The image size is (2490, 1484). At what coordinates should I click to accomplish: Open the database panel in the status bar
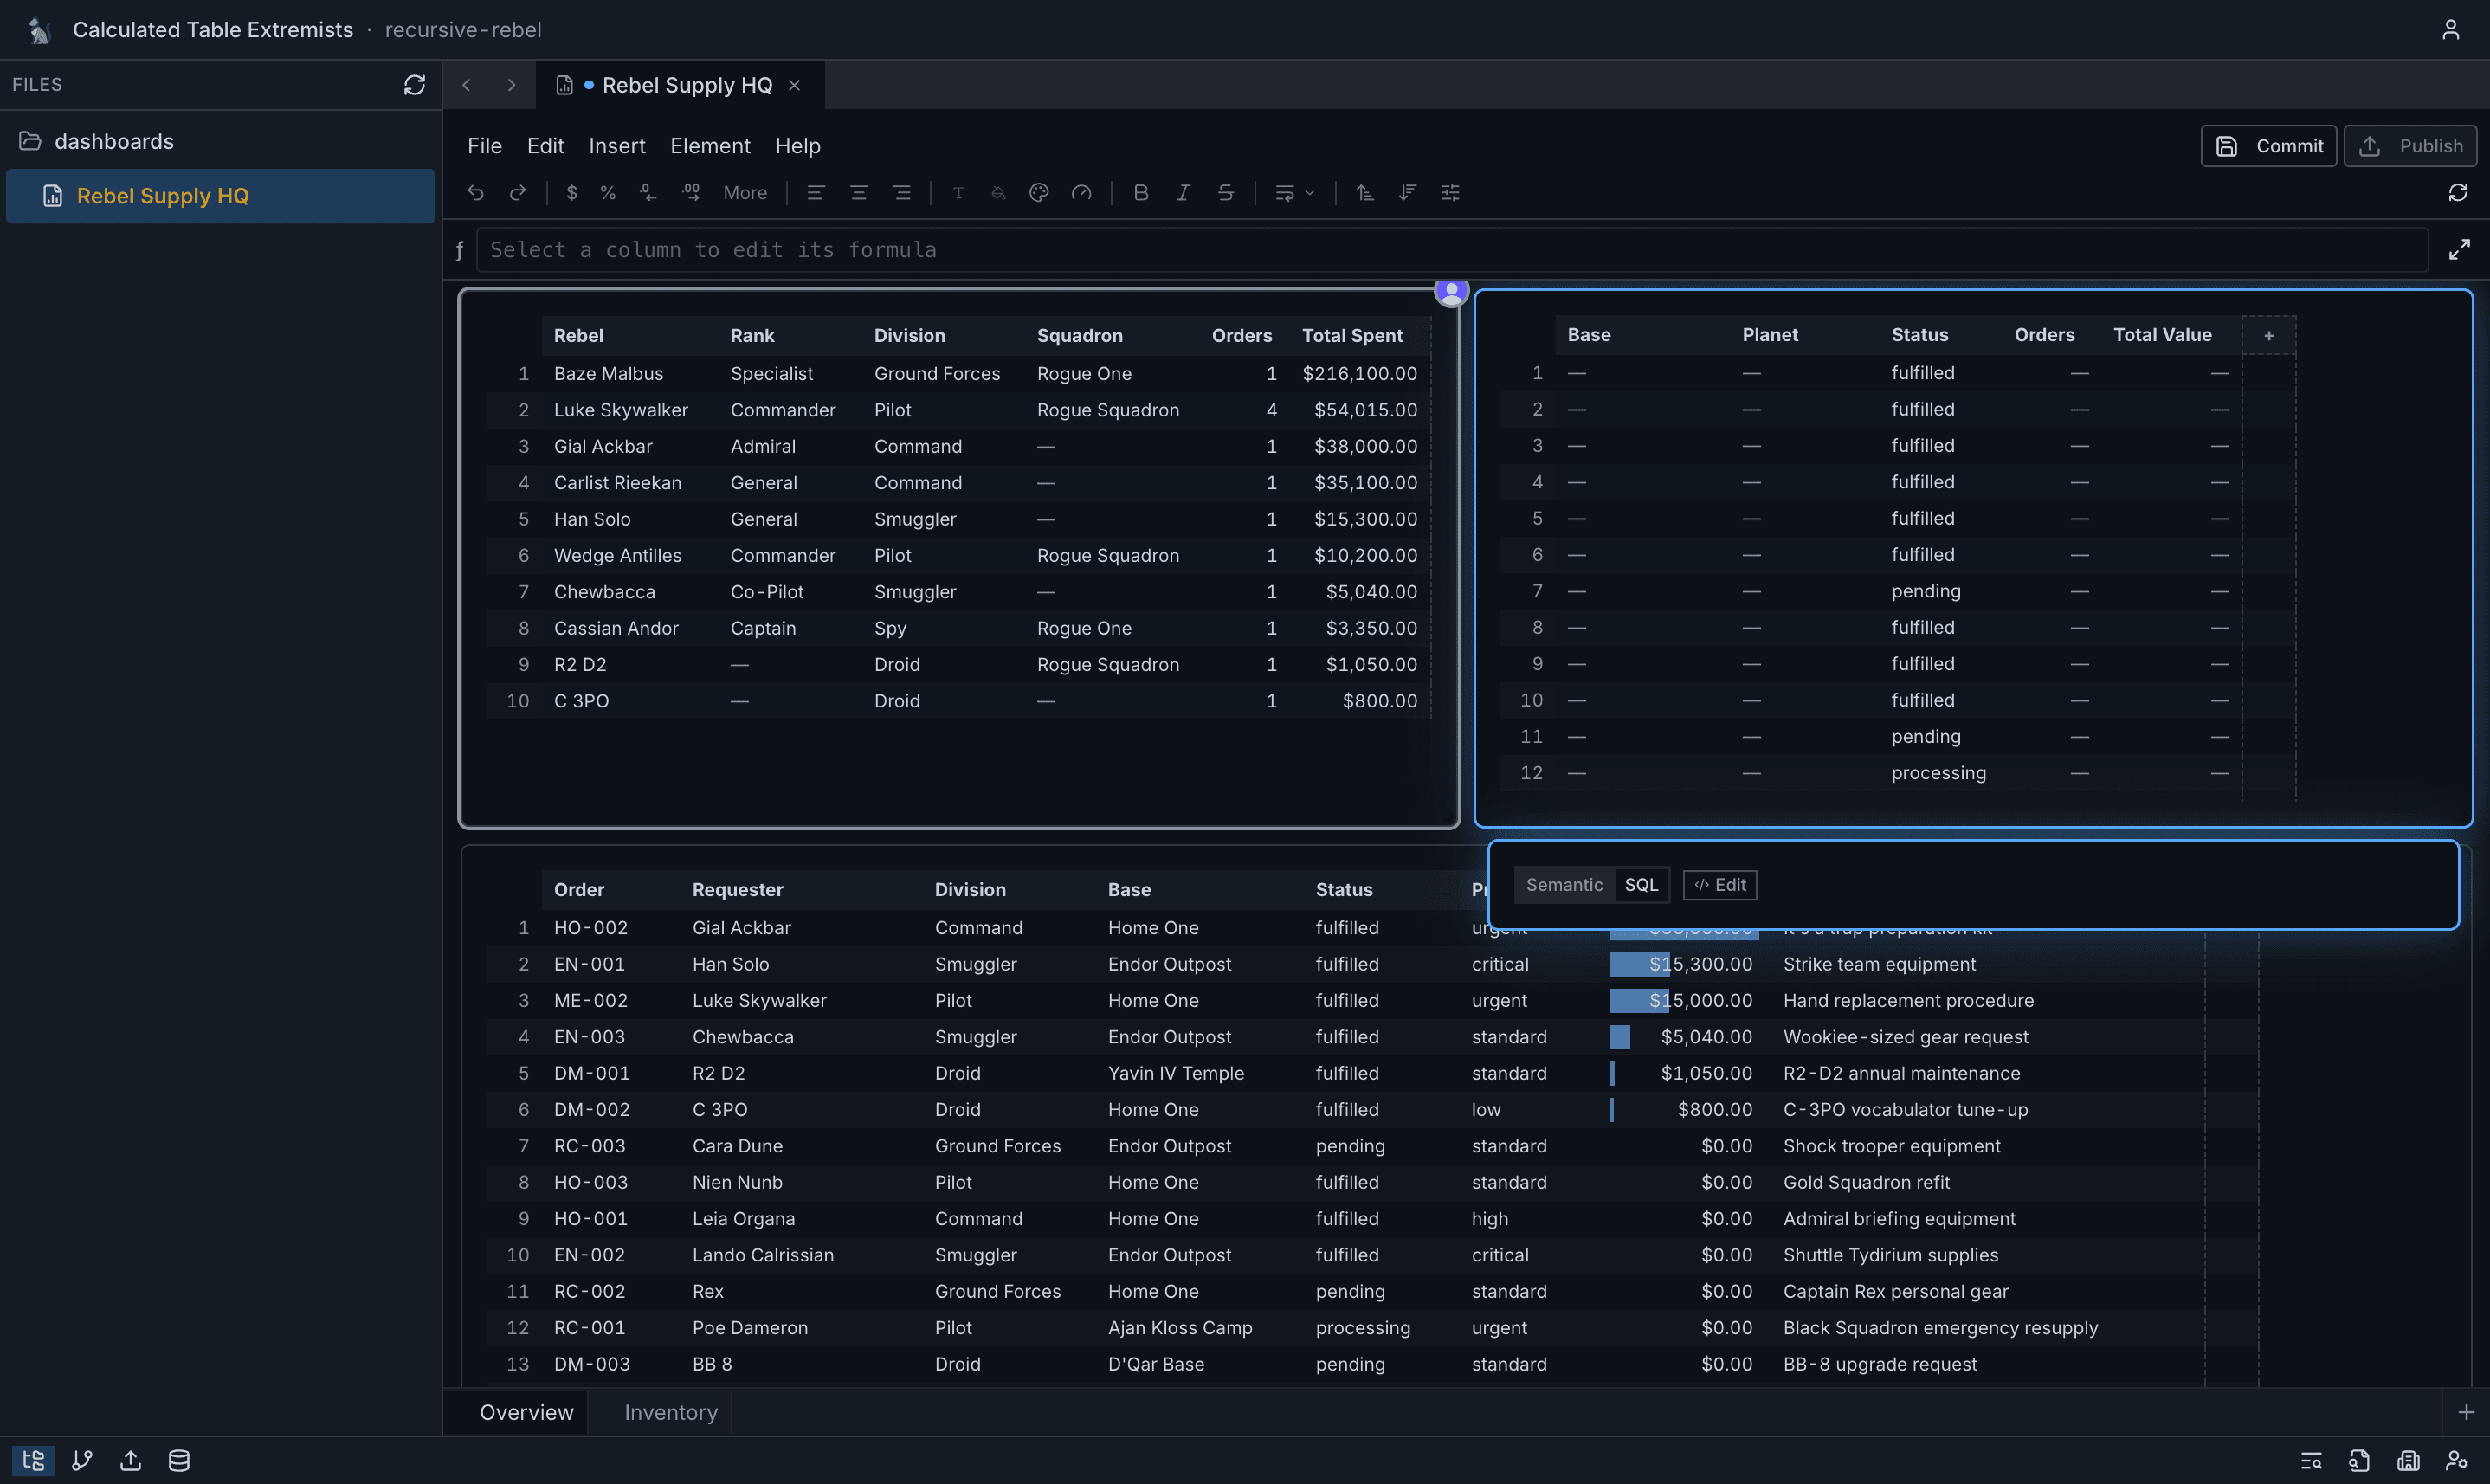pos(178,1460)
